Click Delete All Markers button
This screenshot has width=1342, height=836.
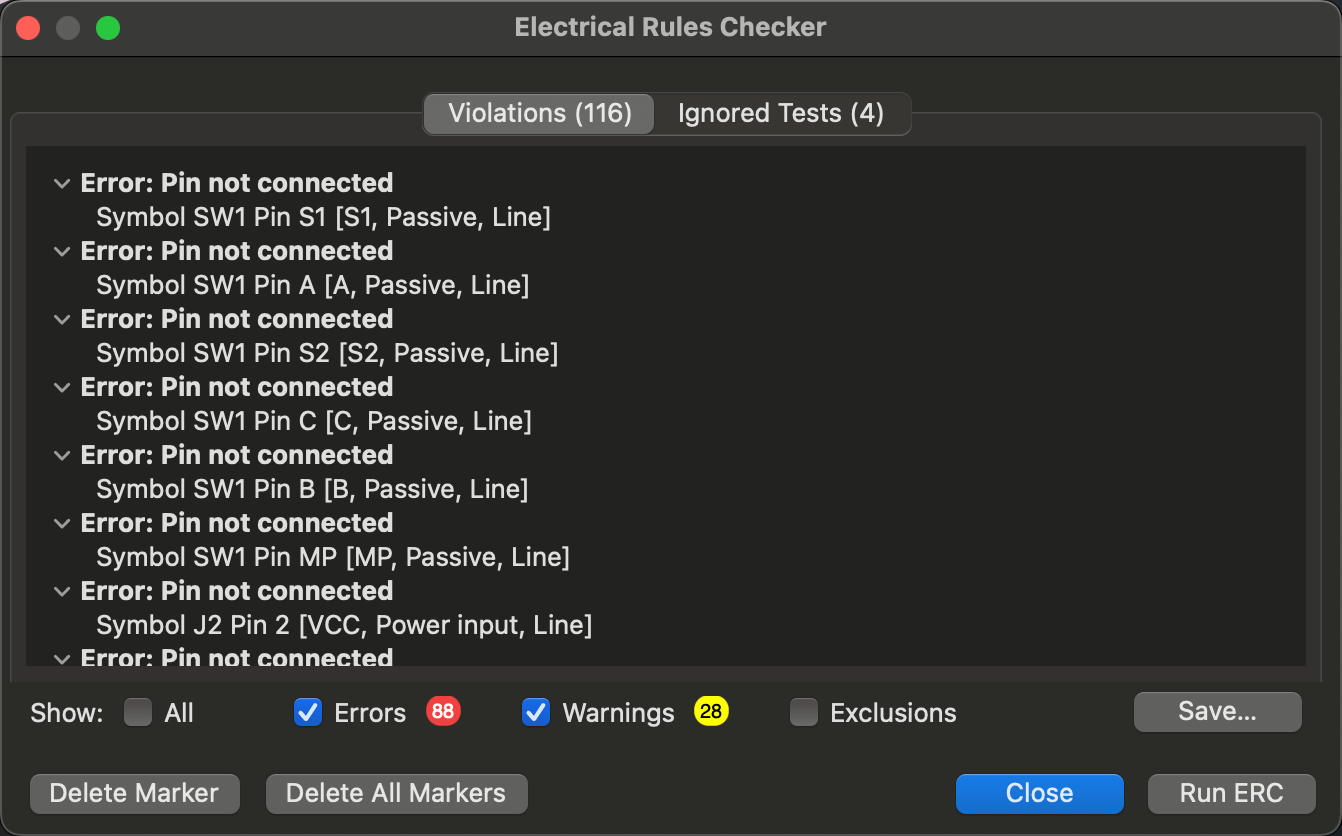tap(396, 793)
